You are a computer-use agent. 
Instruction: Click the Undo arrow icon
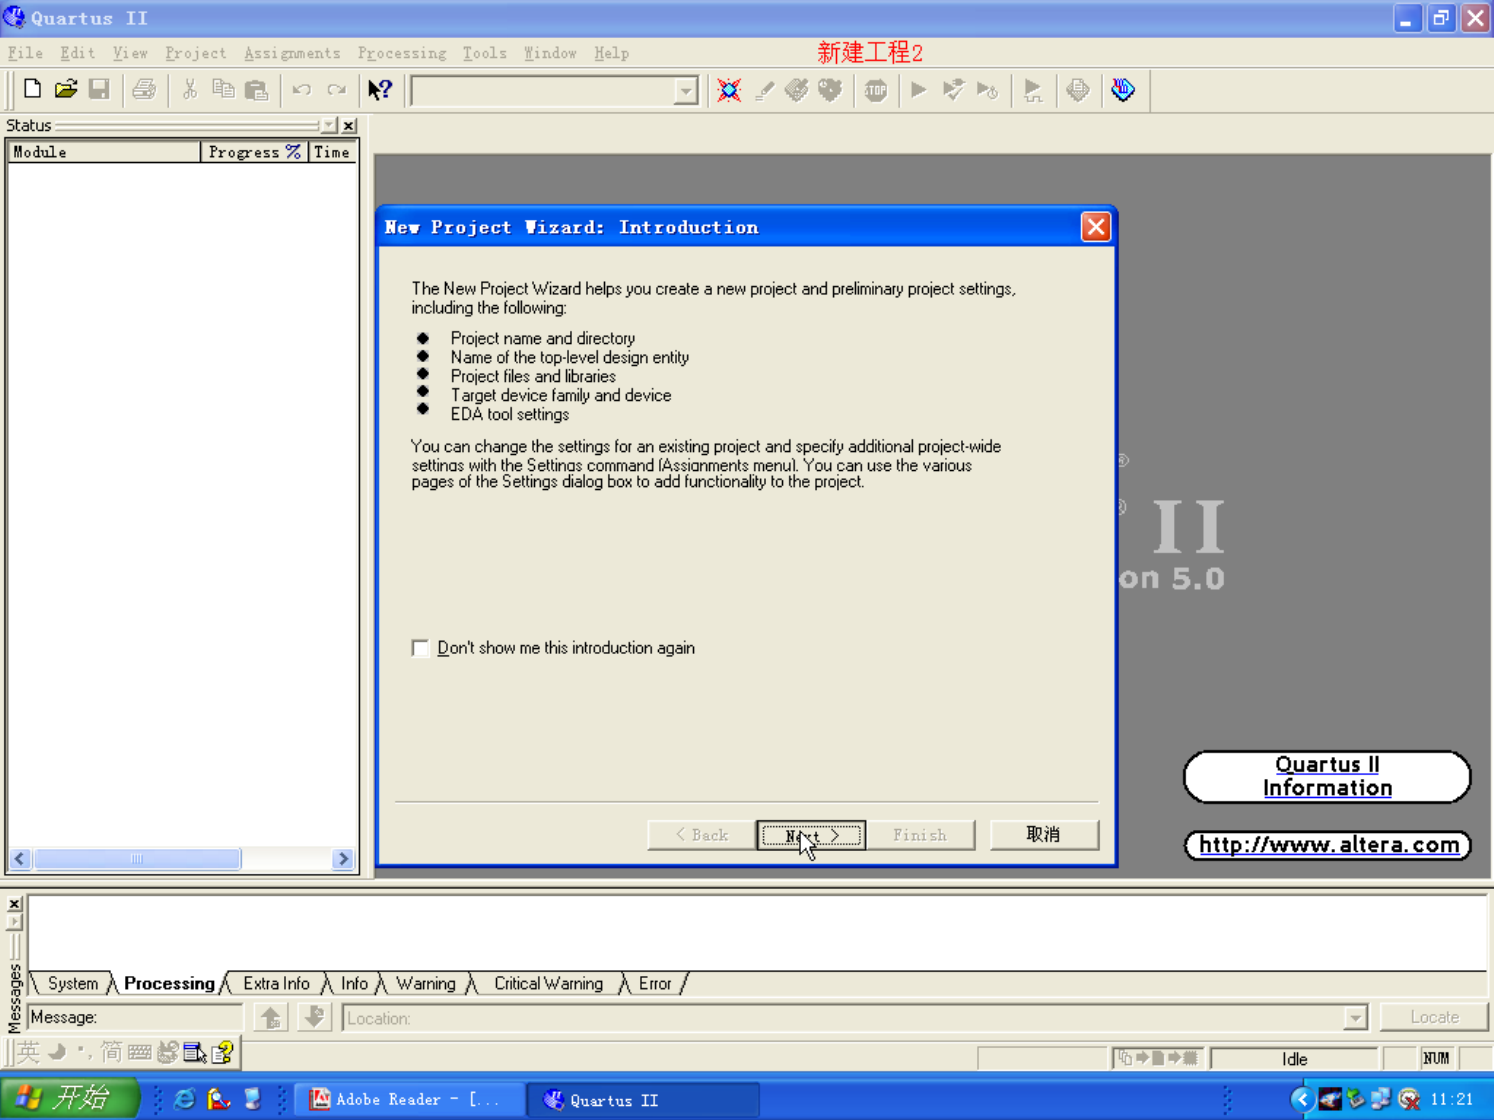pos(302,89)
